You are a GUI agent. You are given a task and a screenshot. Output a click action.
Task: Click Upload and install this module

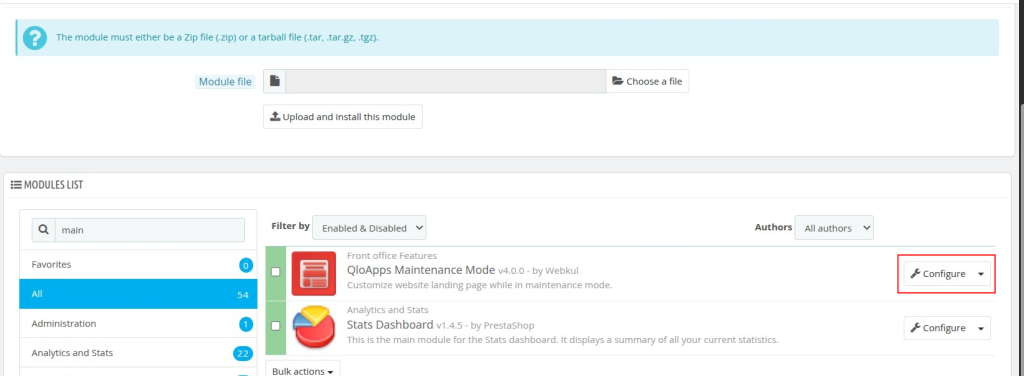(343, 117)
